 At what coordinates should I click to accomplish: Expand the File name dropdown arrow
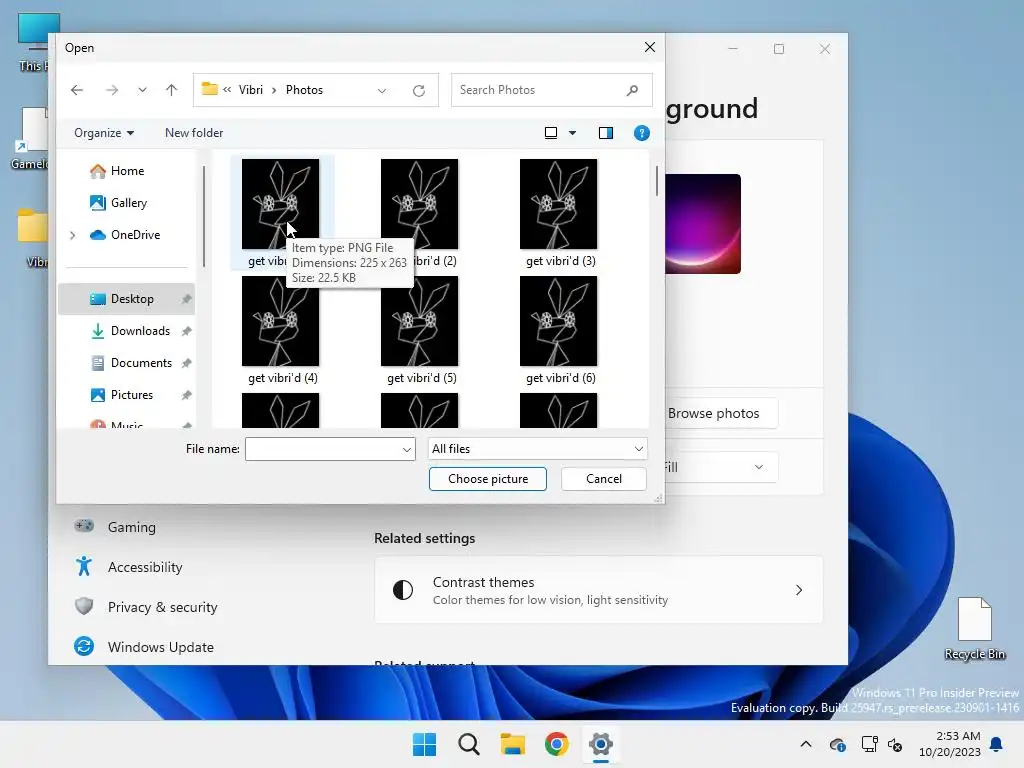click(407, 449)
